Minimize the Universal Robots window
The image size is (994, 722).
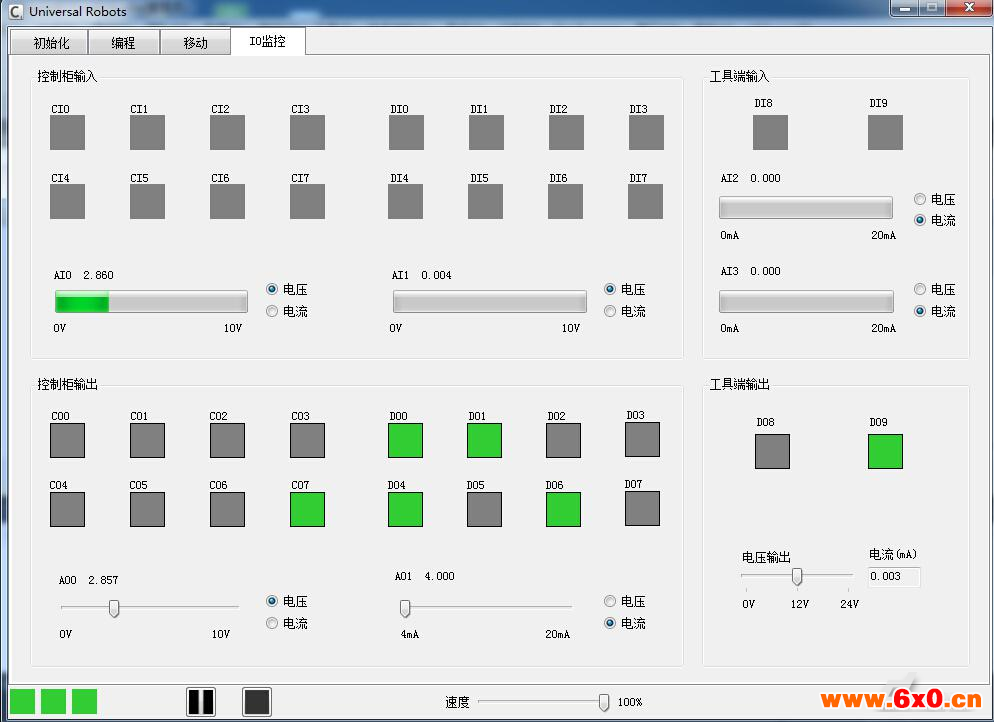click(905, 8)
